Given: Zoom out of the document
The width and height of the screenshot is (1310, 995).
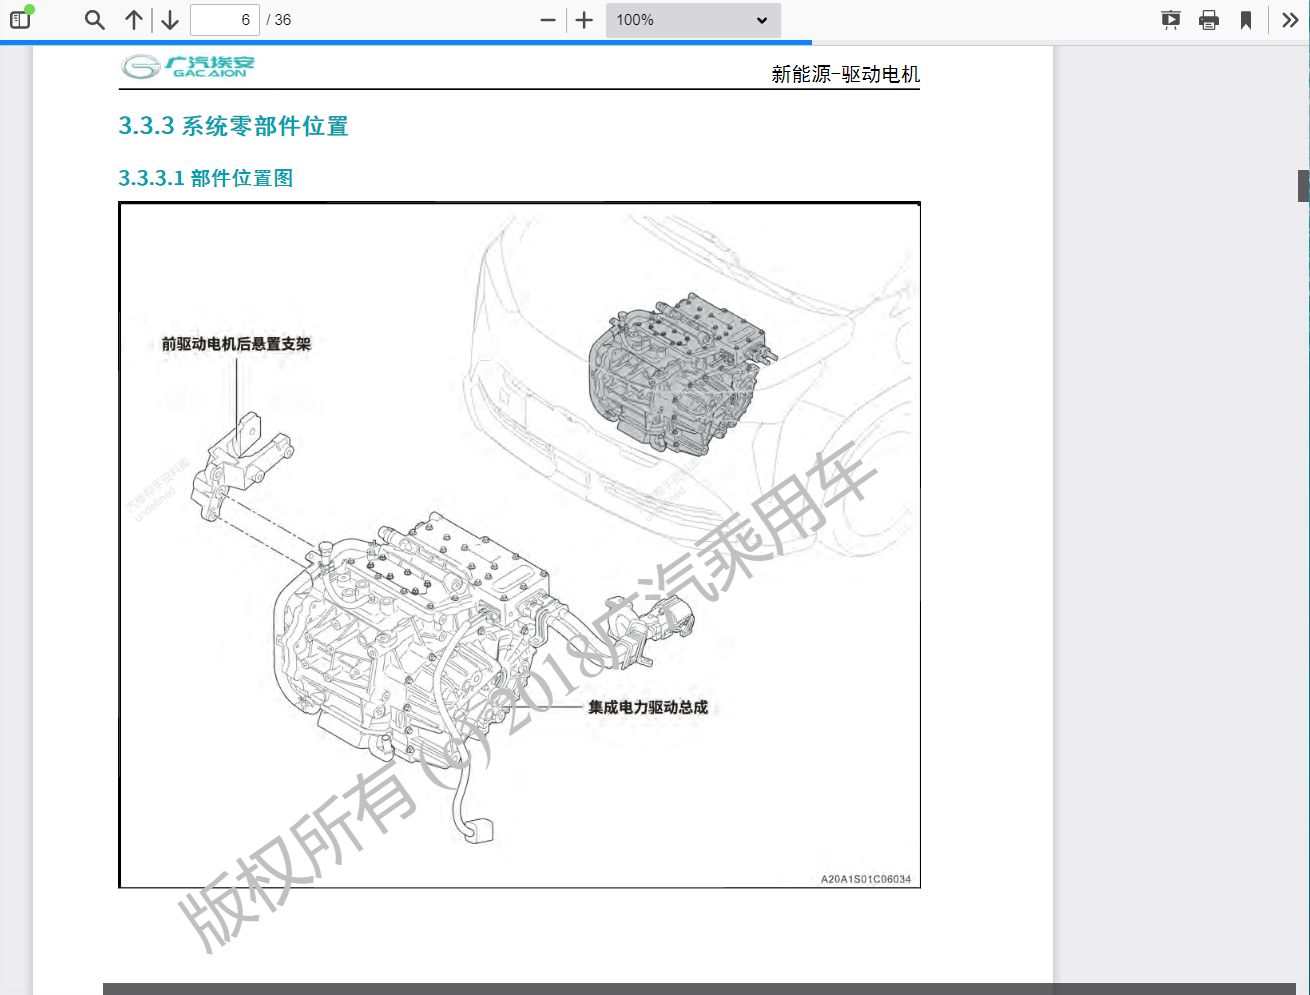Looking at the screenshot, I should 546,19.
